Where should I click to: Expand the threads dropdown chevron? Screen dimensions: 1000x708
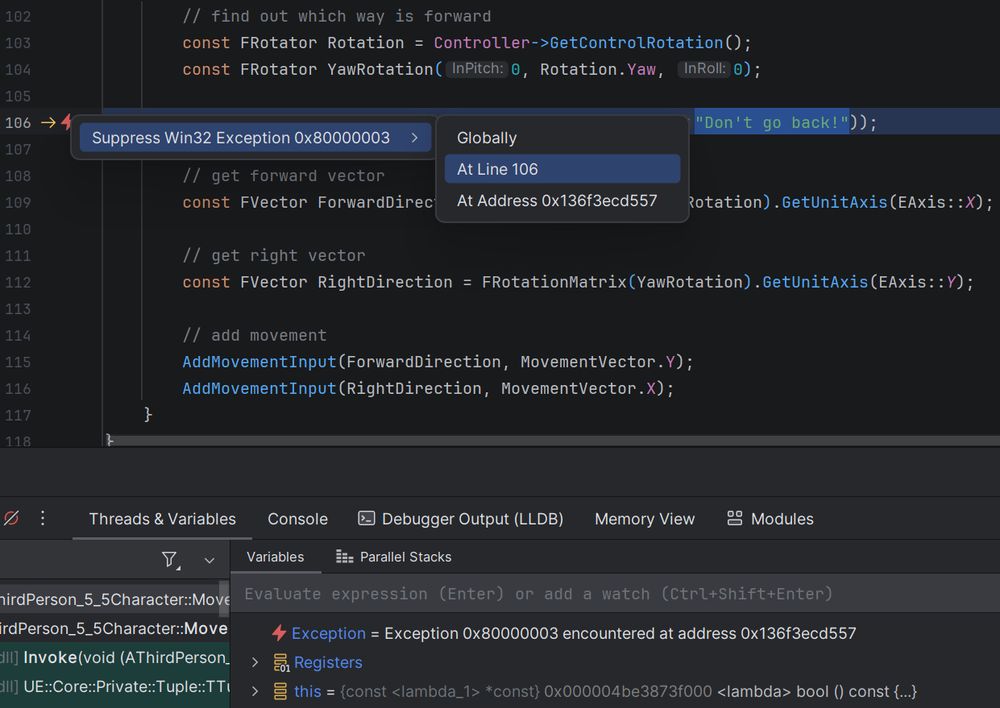(x=209, y=561)
